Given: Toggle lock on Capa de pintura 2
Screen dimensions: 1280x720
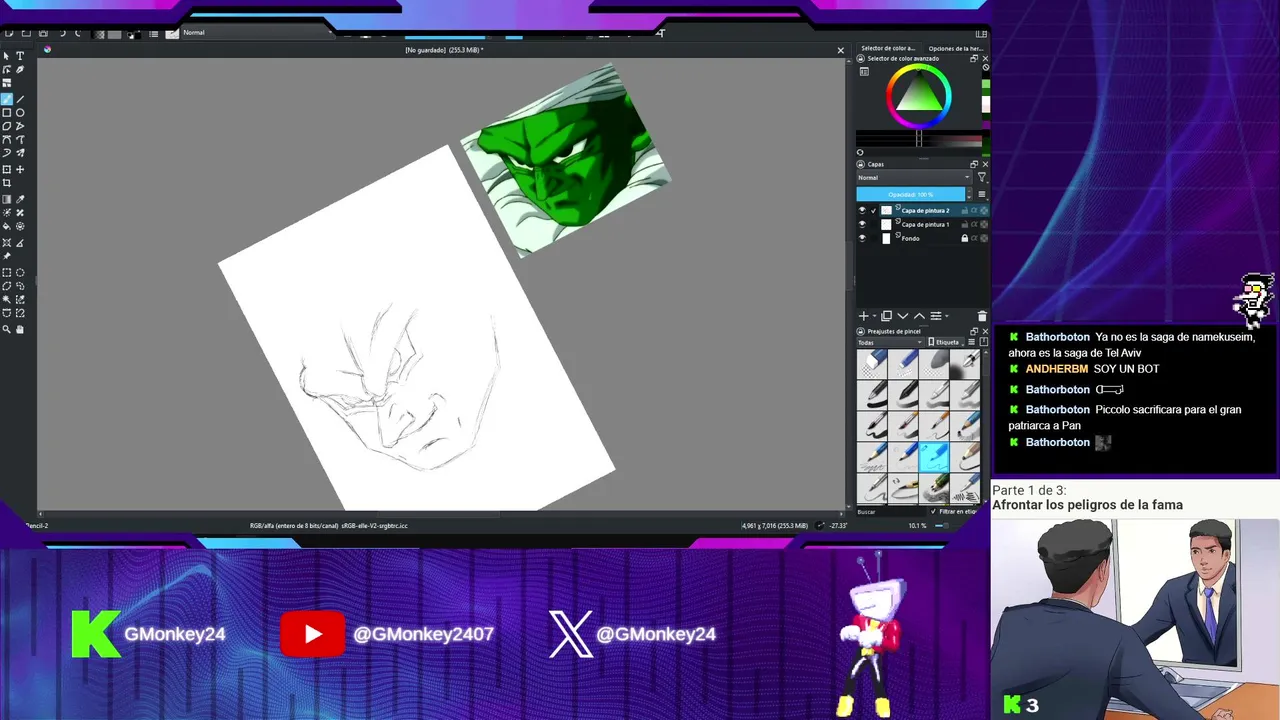Looking at the screenshot, I should 965,210.
